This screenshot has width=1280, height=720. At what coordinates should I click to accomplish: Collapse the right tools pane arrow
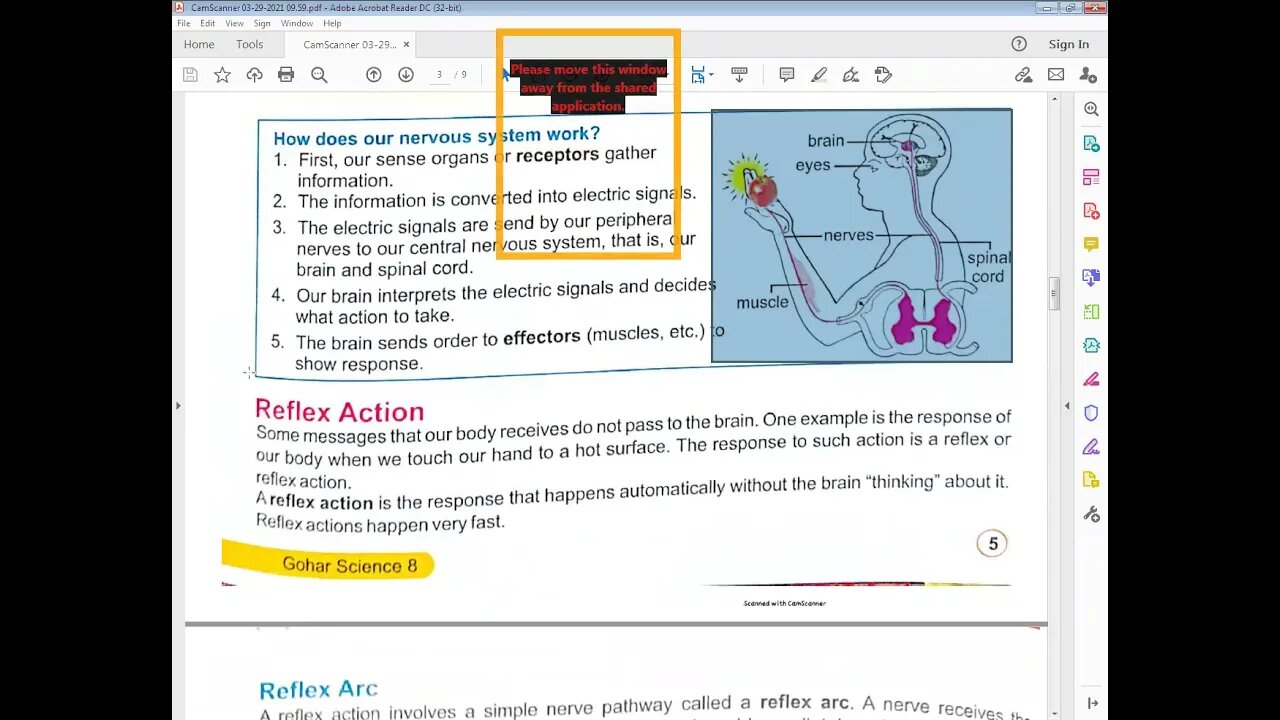[x=1067, y=406]
